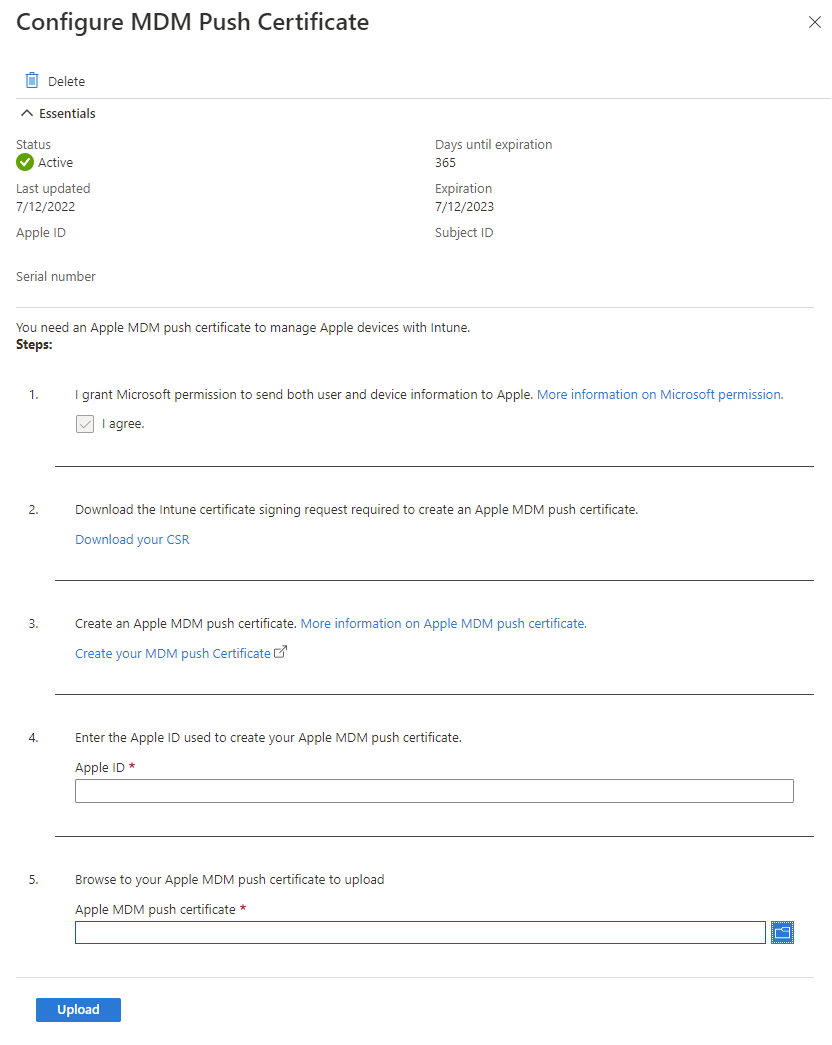Click the collapse chevron next to Essentials

click(x=26, y=113)
